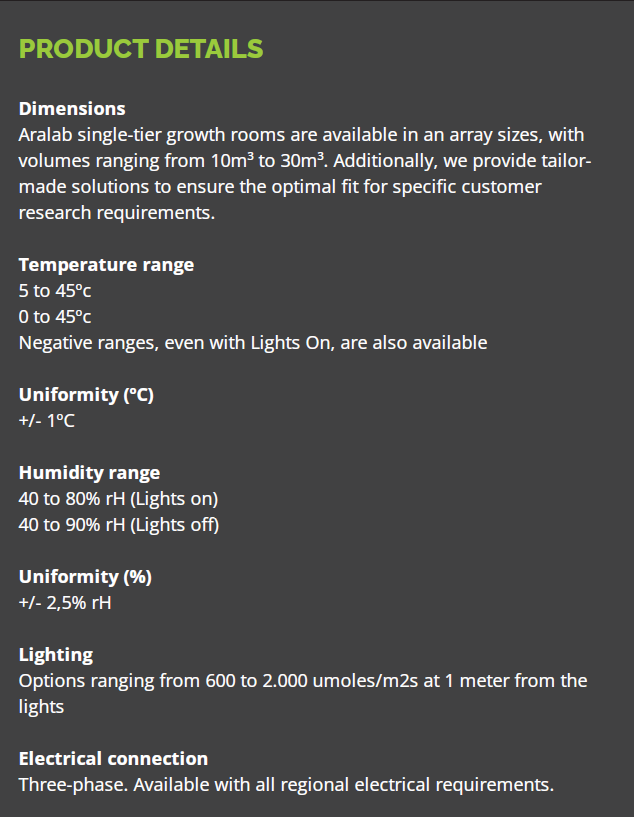This screenshot has width=634, height=817.
Task: Select the Electrical connection heading
Action: (113, 759)
